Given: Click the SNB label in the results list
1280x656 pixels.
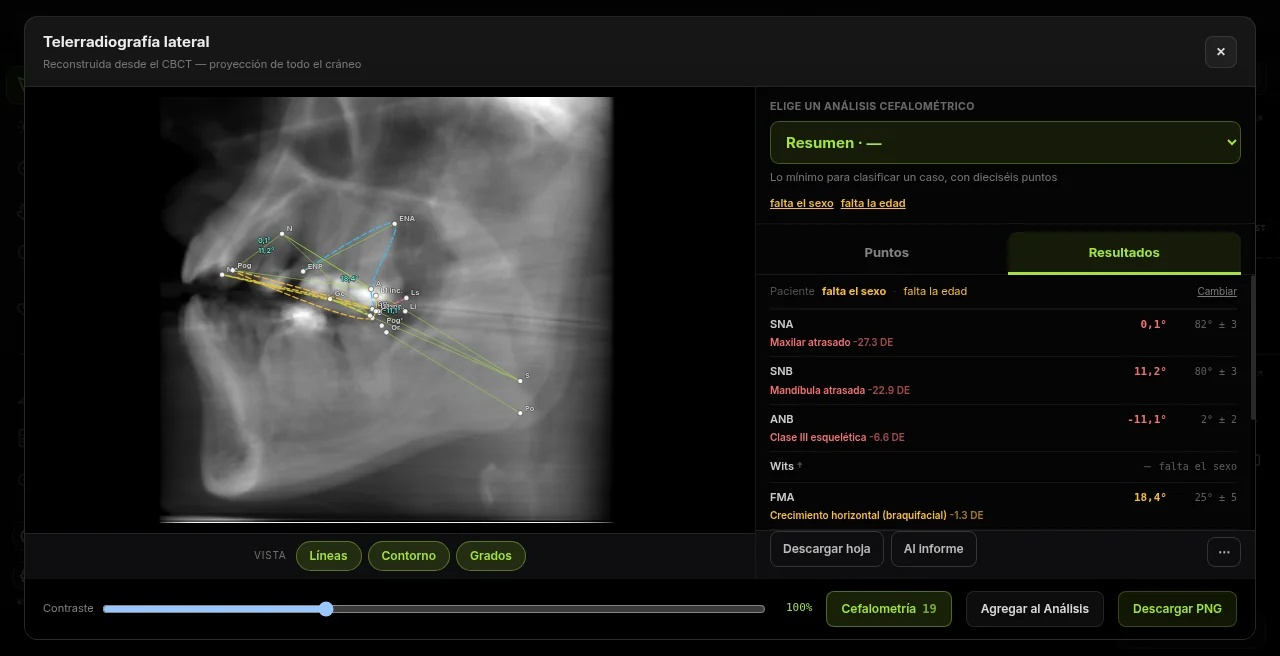Looking at the screenshot, I should [781, 372].
